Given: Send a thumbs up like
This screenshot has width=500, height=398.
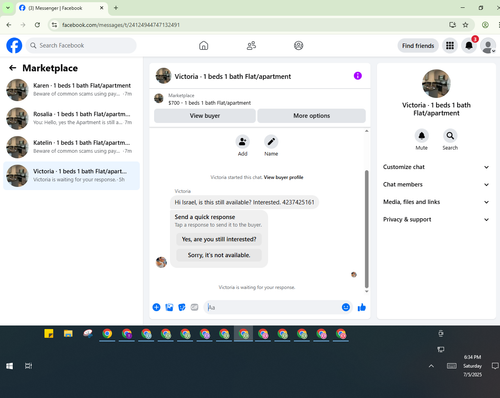Looking at the screenshot, I should 362,307.
